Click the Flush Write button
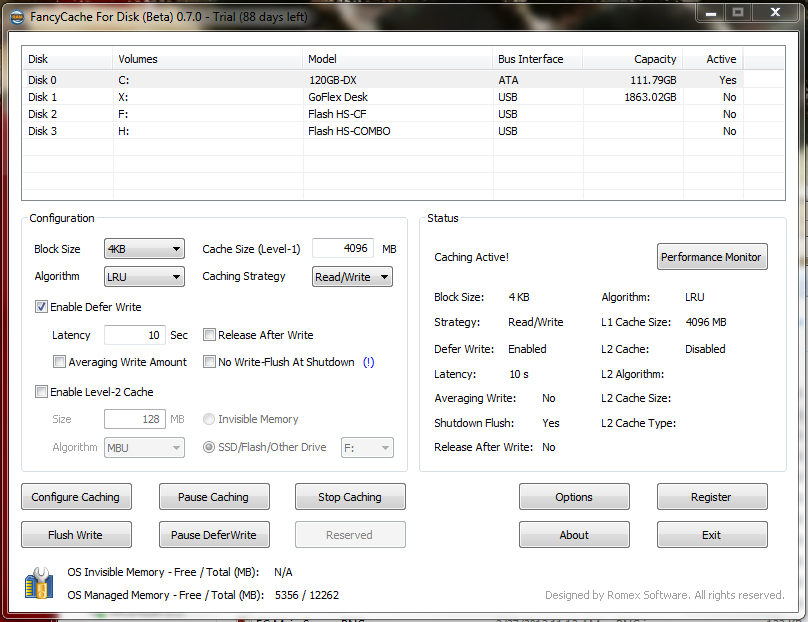 [x=75, y=535]
